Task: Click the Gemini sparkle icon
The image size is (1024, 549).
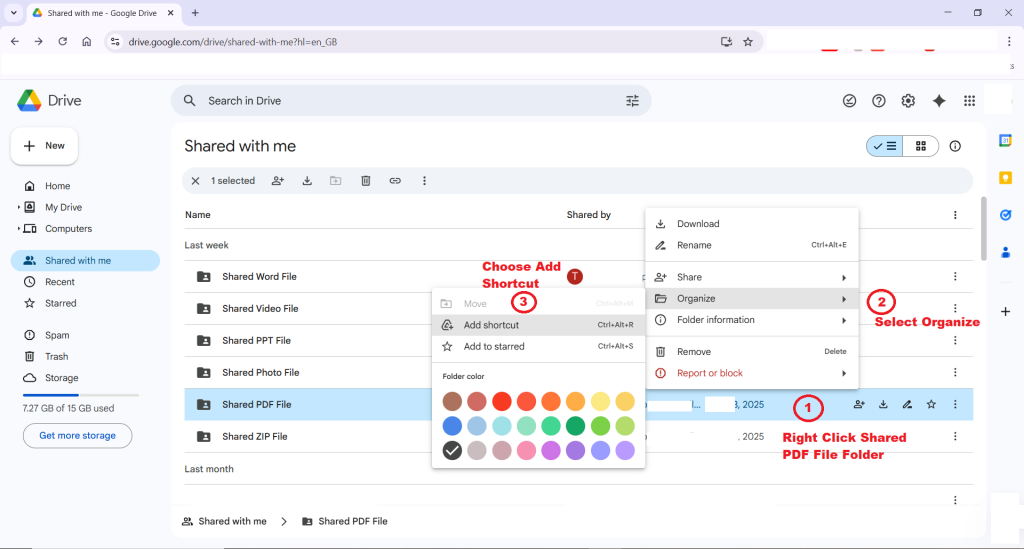Action: pos(939,101)
